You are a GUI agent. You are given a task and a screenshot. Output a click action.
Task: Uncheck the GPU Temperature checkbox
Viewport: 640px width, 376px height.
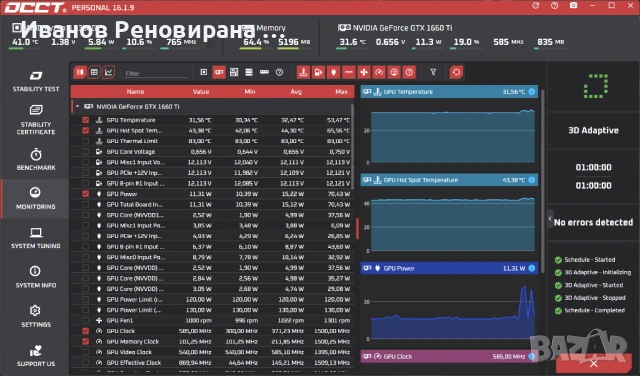pyautogui.click(x=85, y=120)
